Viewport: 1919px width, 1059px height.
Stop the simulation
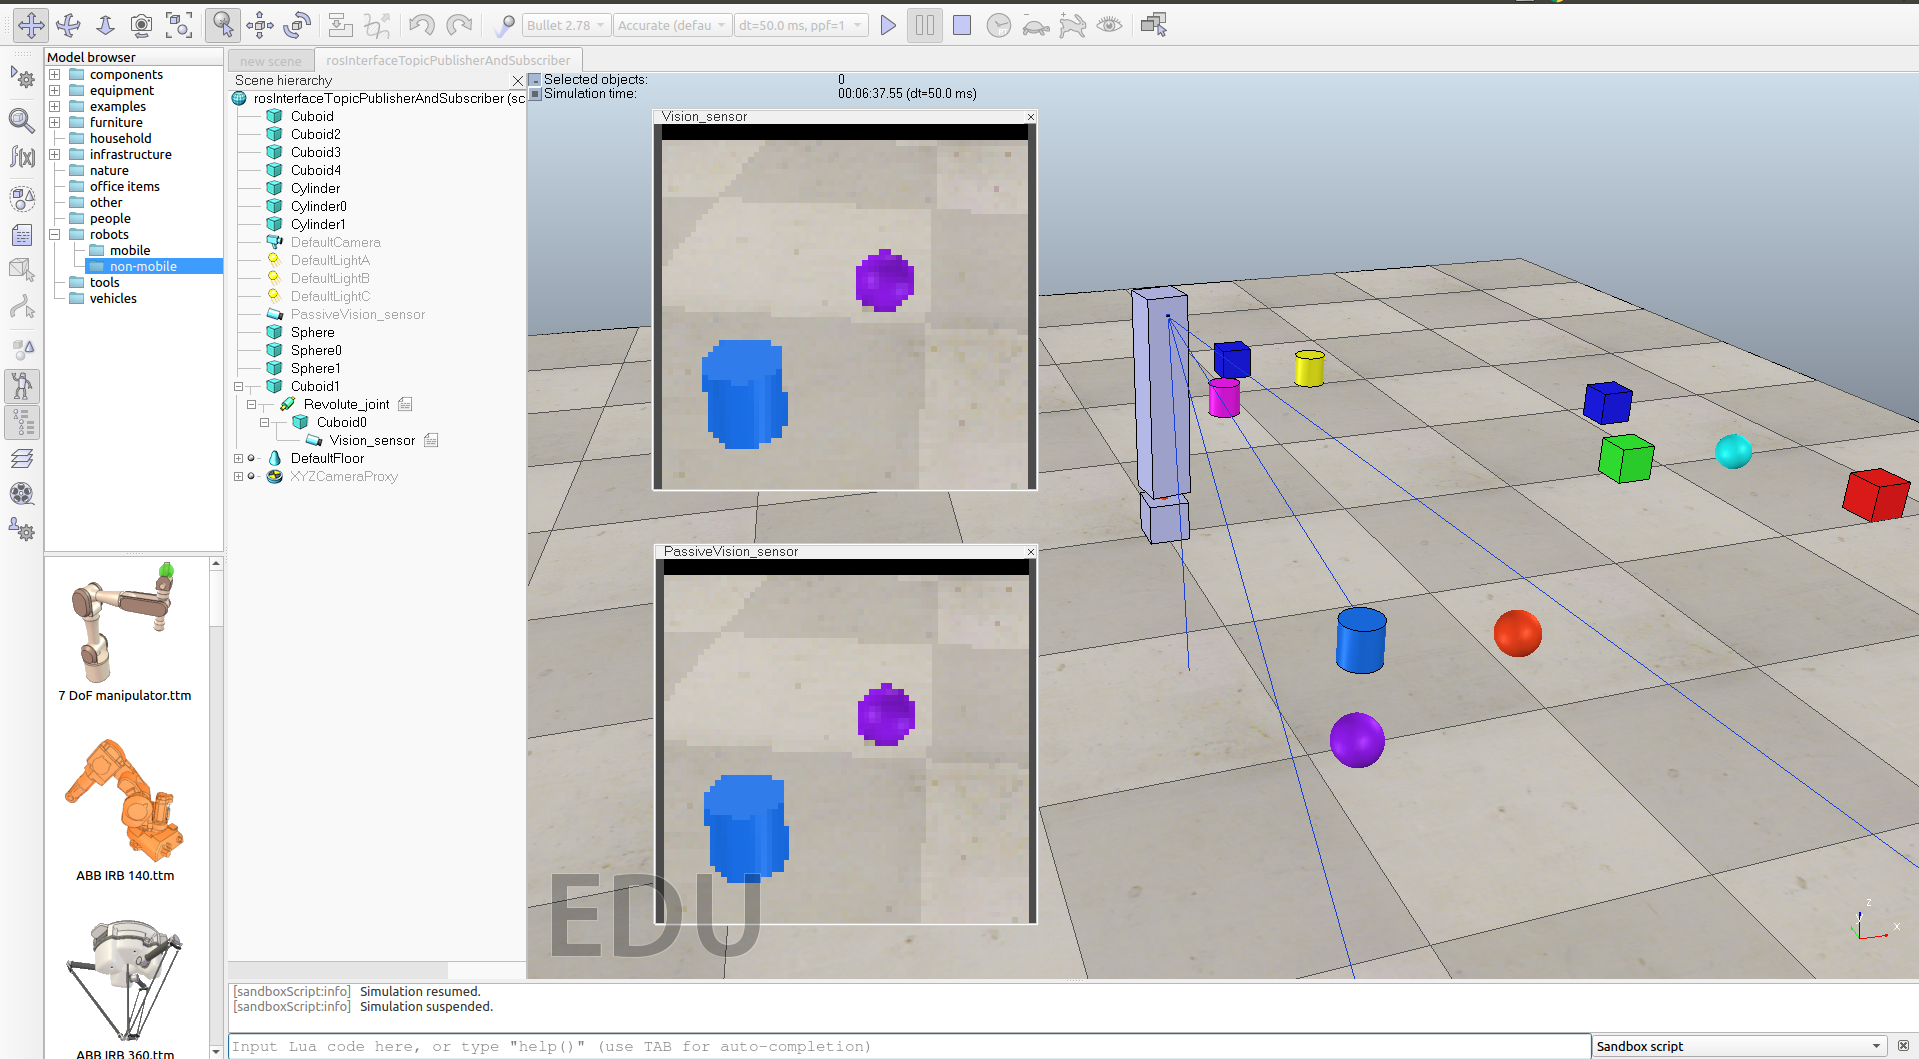(x=962, y=25)
